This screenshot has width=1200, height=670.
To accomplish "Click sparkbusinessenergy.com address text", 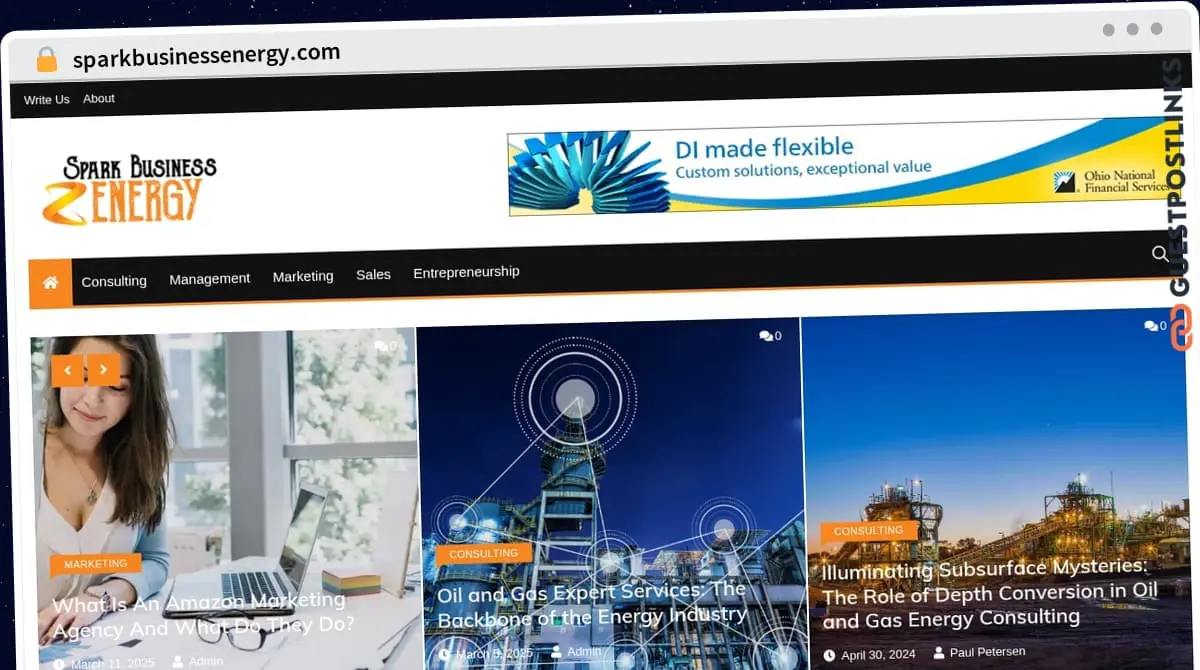I will (206, 55).
